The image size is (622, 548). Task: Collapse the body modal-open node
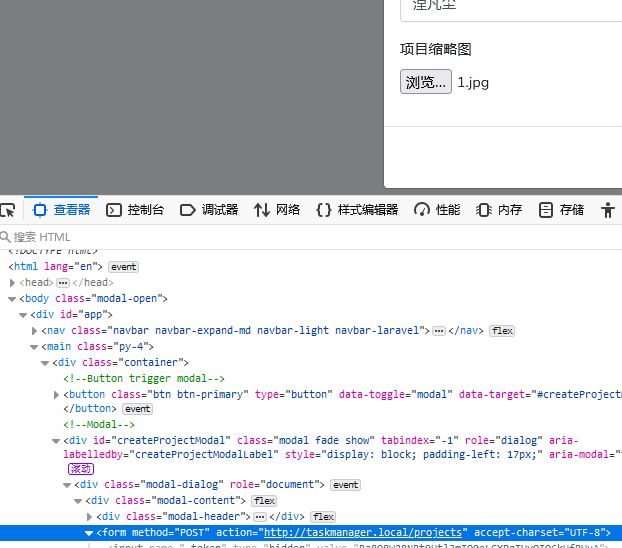(12, 299)
